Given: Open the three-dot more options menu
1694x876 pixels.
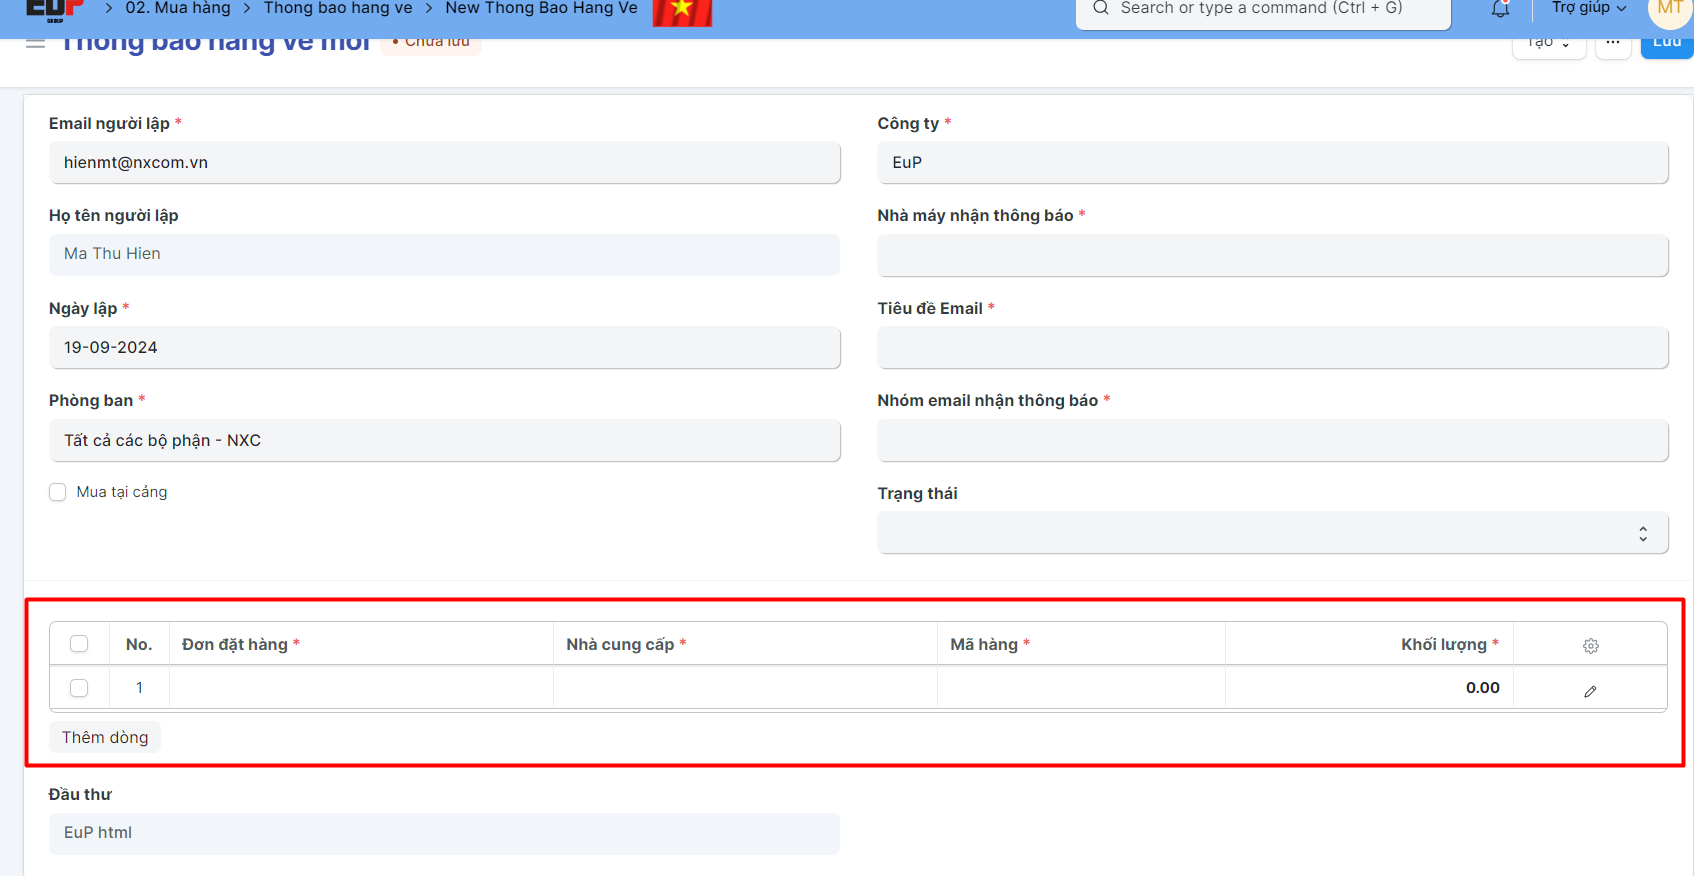Looking at the screenshot, I should 1613,44.
